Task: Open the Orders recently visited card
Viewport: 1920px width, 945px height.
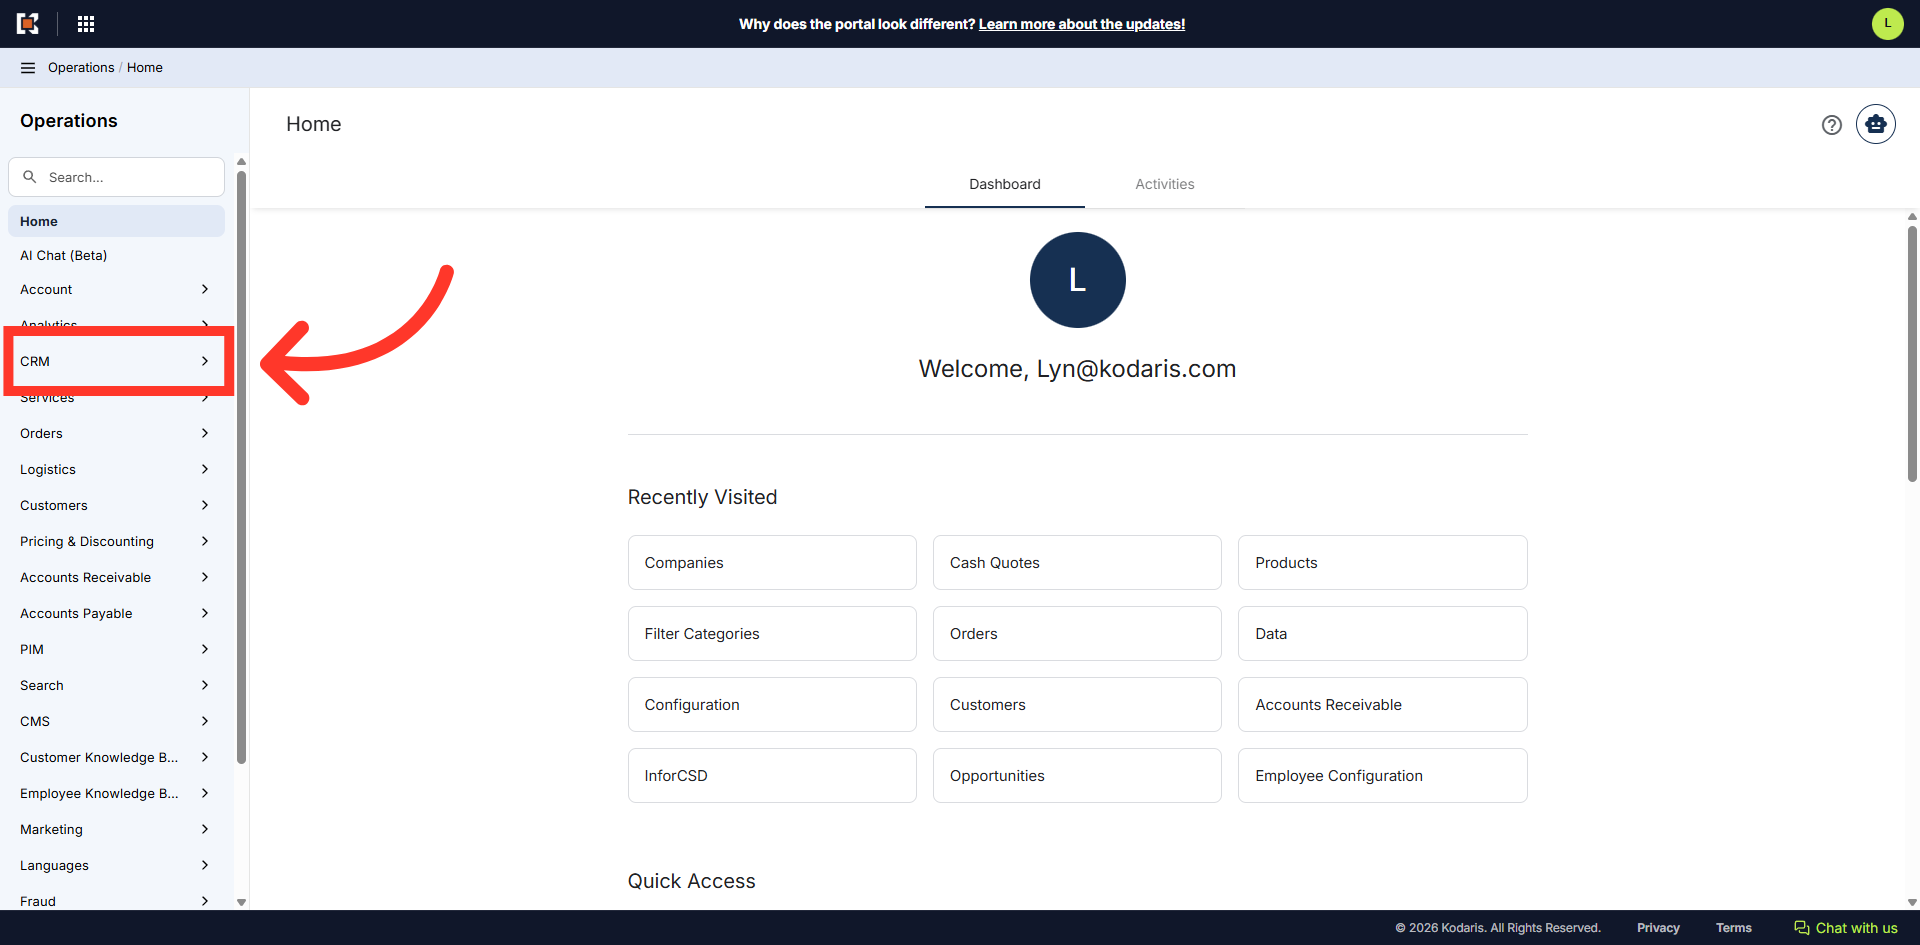Action: click(x=1077, y=634)
